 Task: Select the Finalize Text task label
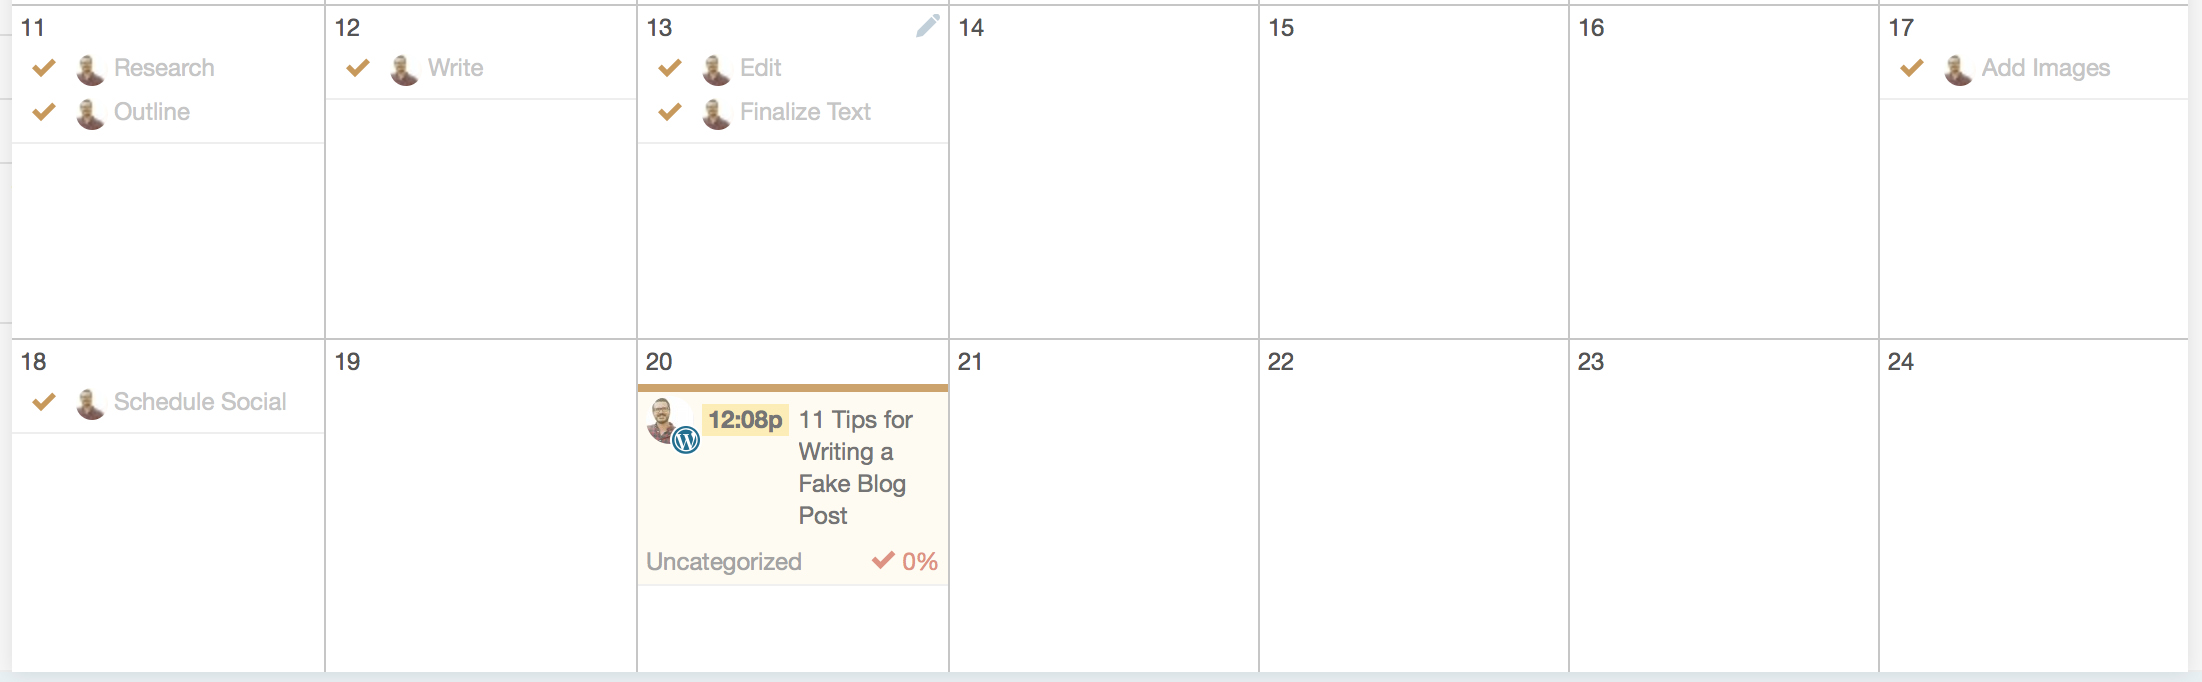(x=805, y=112)
